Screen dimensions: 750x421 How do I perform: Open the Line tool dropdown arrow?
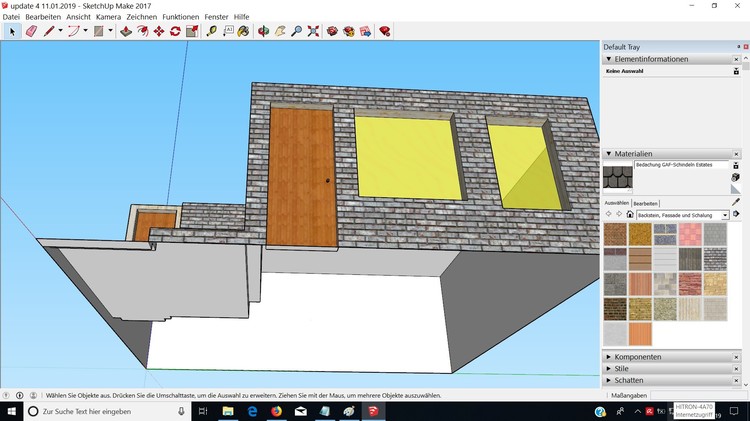pos(60,31)
